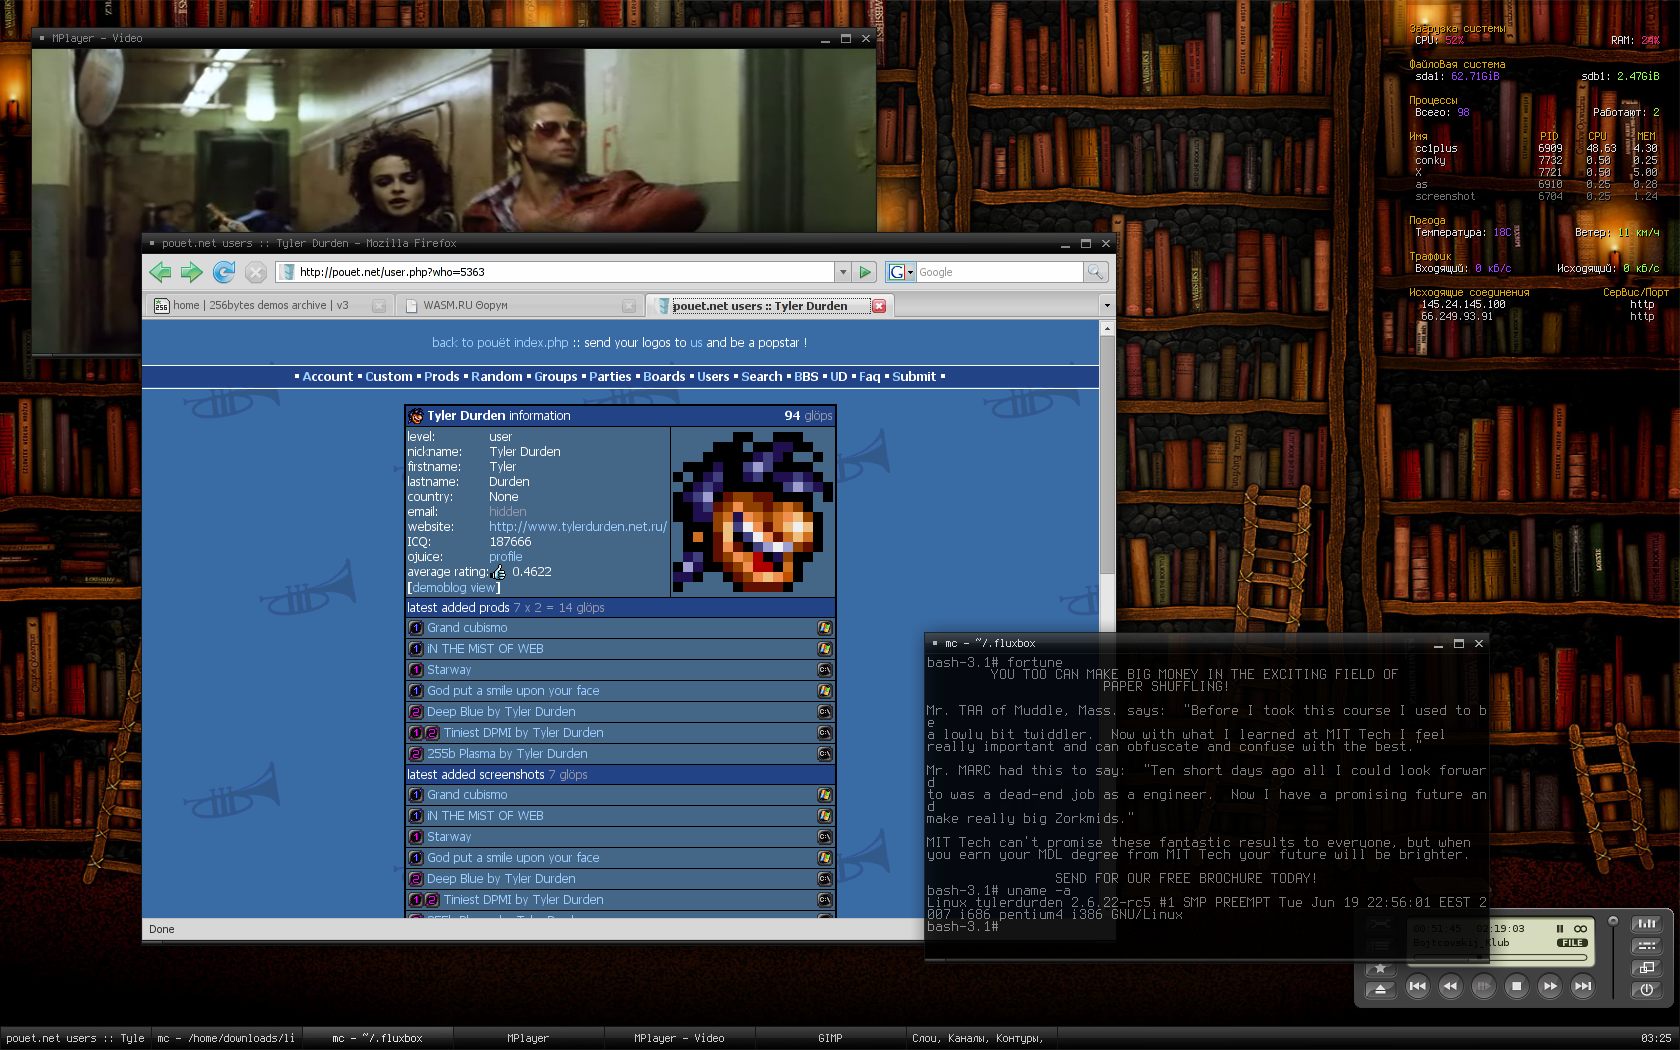Switch to the WASM.RU forum tab
This screenshot has width=1680, height=1050.
coord(518,305)
